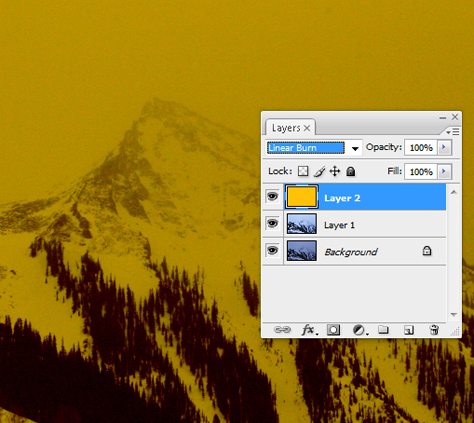This screenshot has width=474, height=423.
Task: Click the orange Layer 2 thumbnail
Action: click(x=302, y=197)
